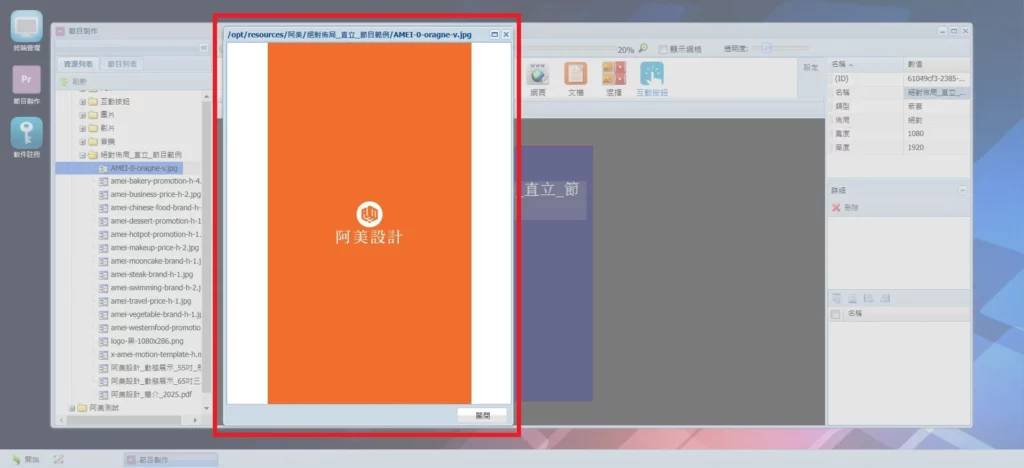Click the zoom magnifier next to 20%
The image size is (1024, 468).
pyautogui.click(x=643, y=48)
